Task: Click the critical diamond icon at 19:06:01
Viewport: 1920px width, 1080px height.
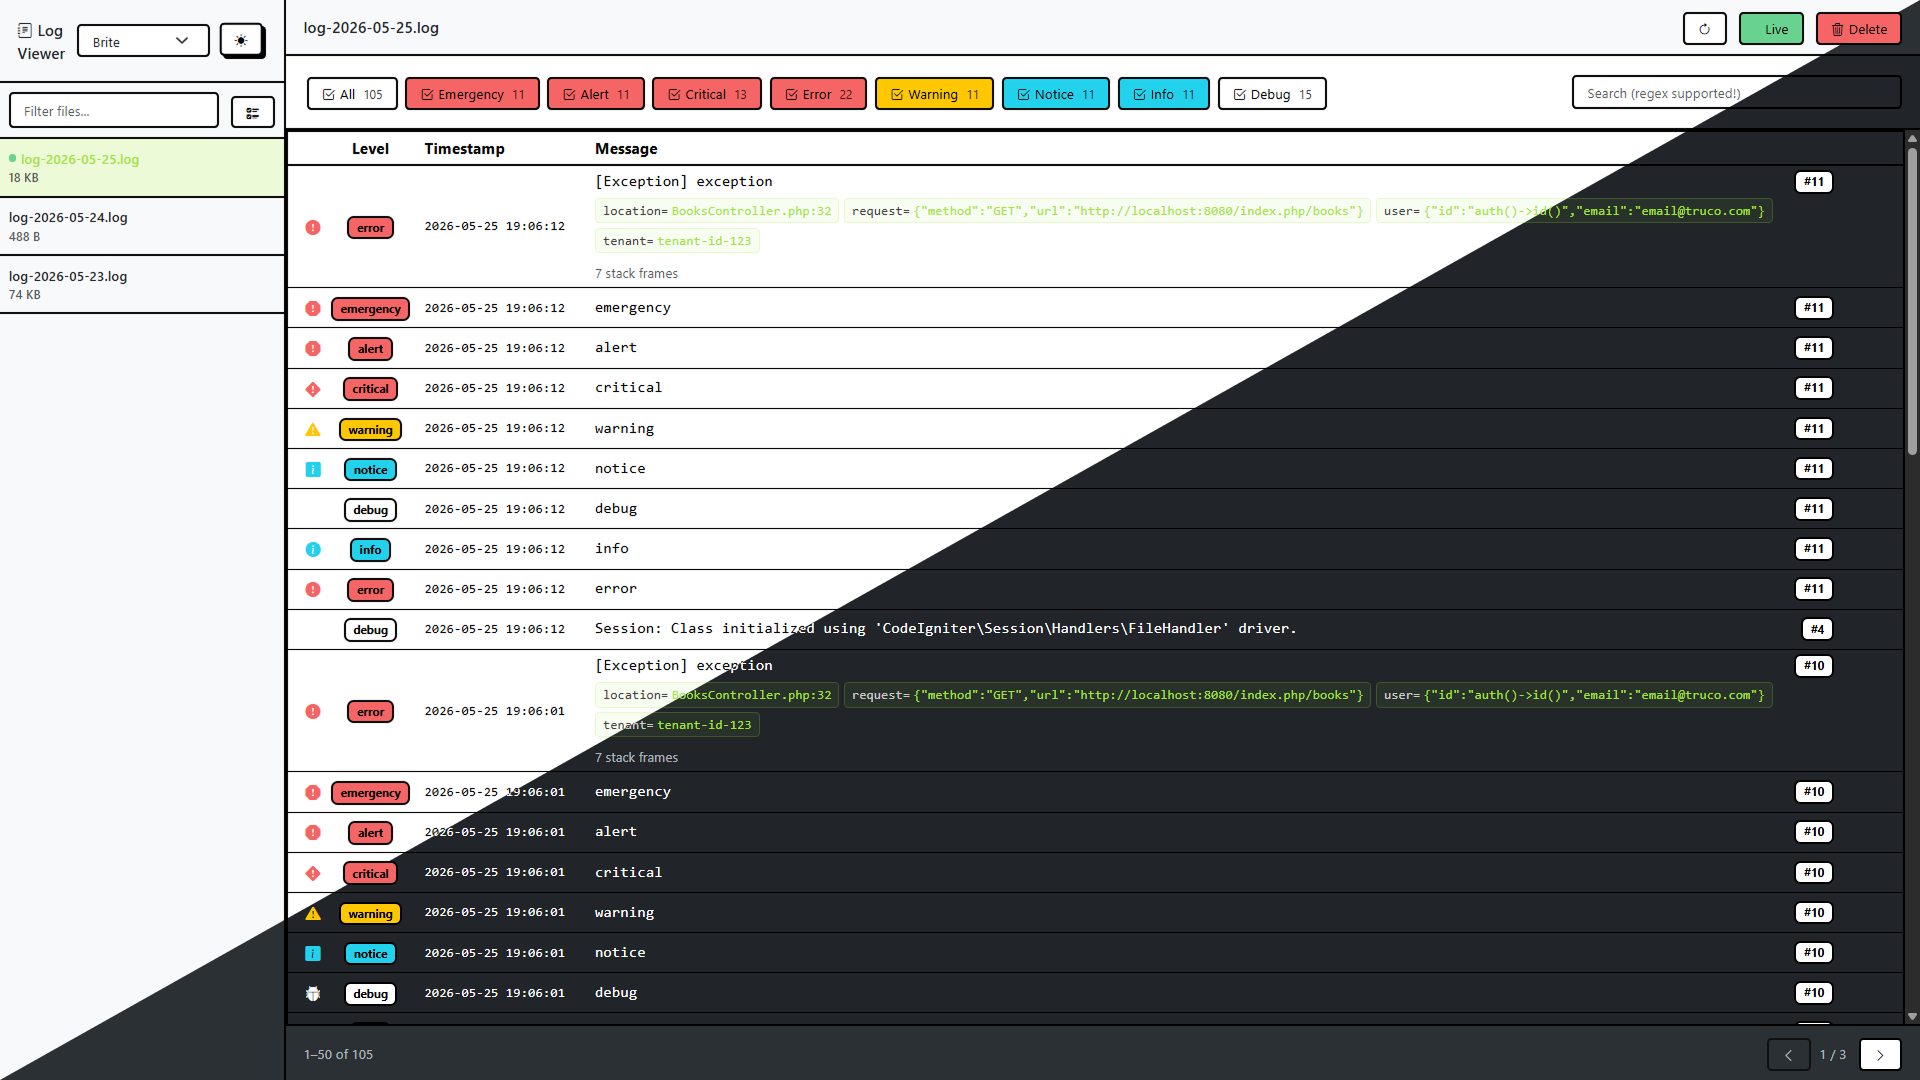Action: [x=313, y=874]
